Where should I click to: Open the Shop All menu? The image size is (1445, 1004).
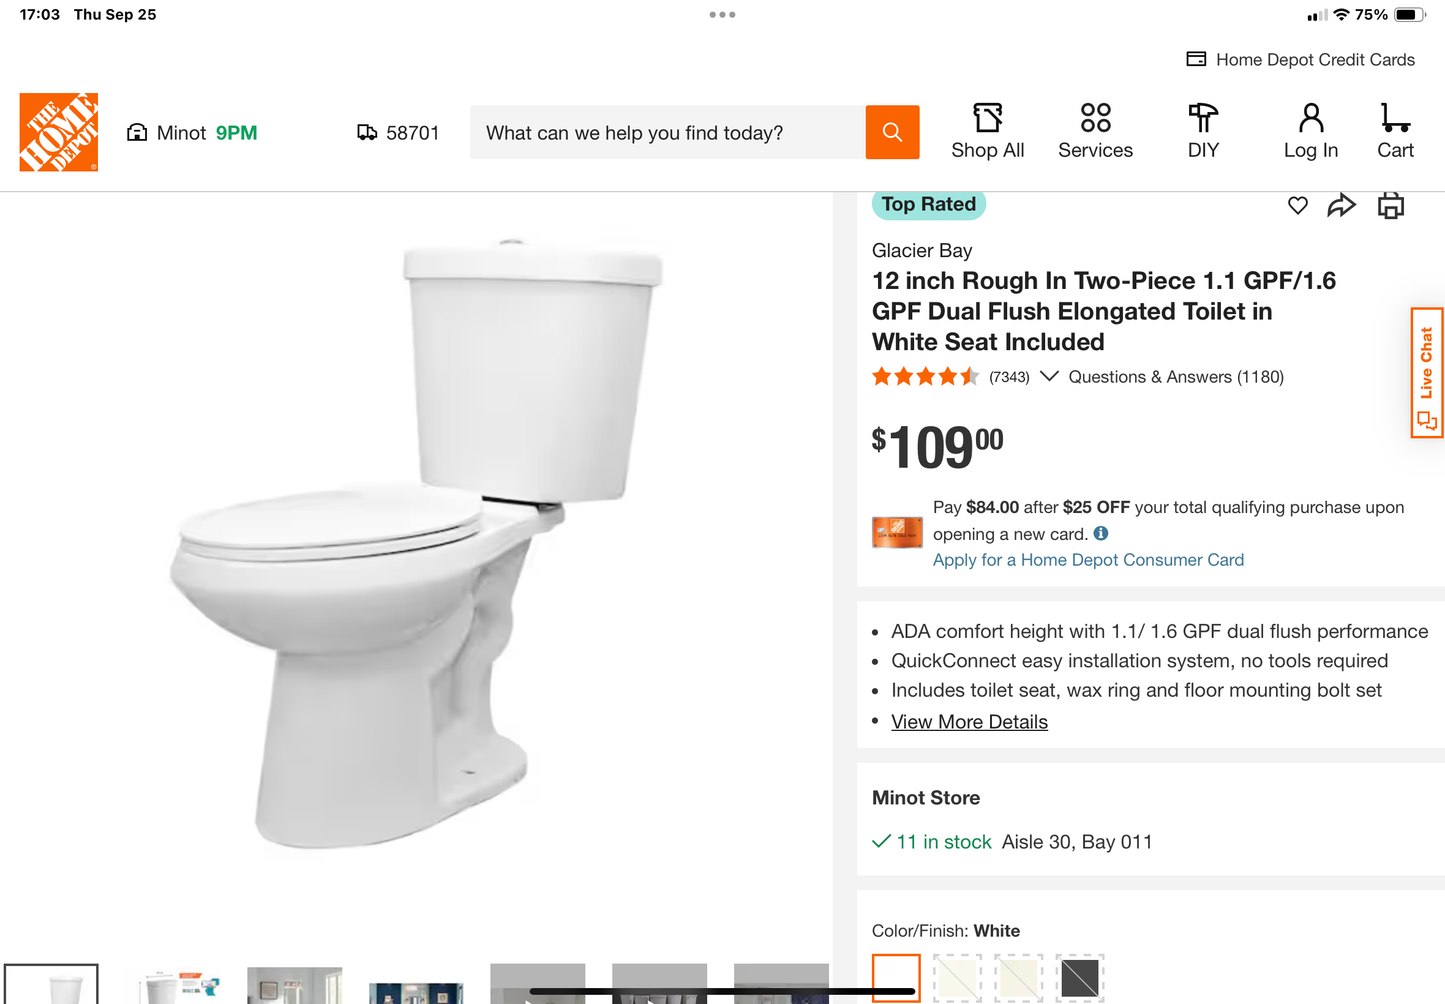[987, 131]
